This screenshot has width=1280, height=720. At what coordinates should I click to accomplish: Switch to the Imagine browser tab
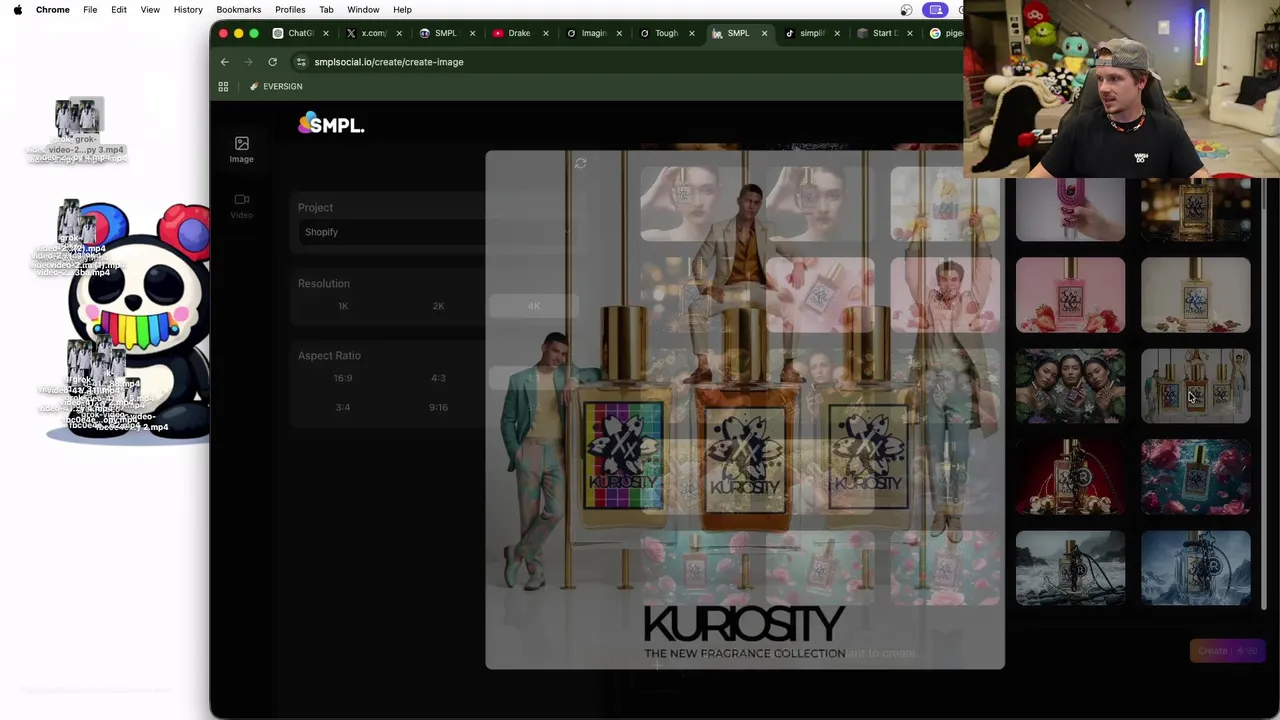[592, 33]
